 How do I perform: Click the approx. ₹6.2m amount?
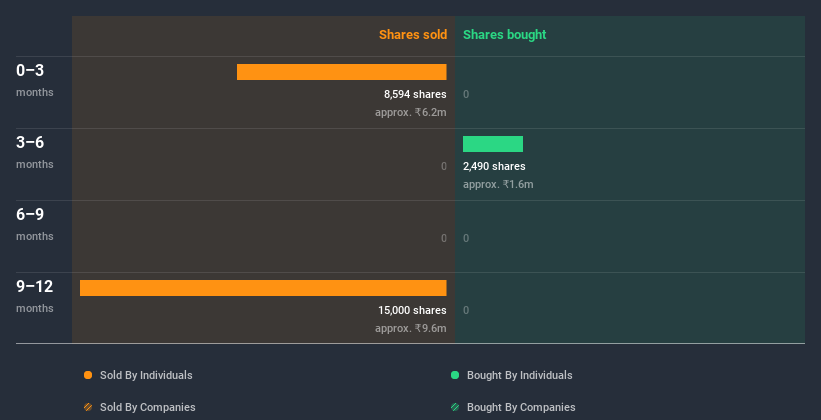pyautogui.click(x=410, y=112)
